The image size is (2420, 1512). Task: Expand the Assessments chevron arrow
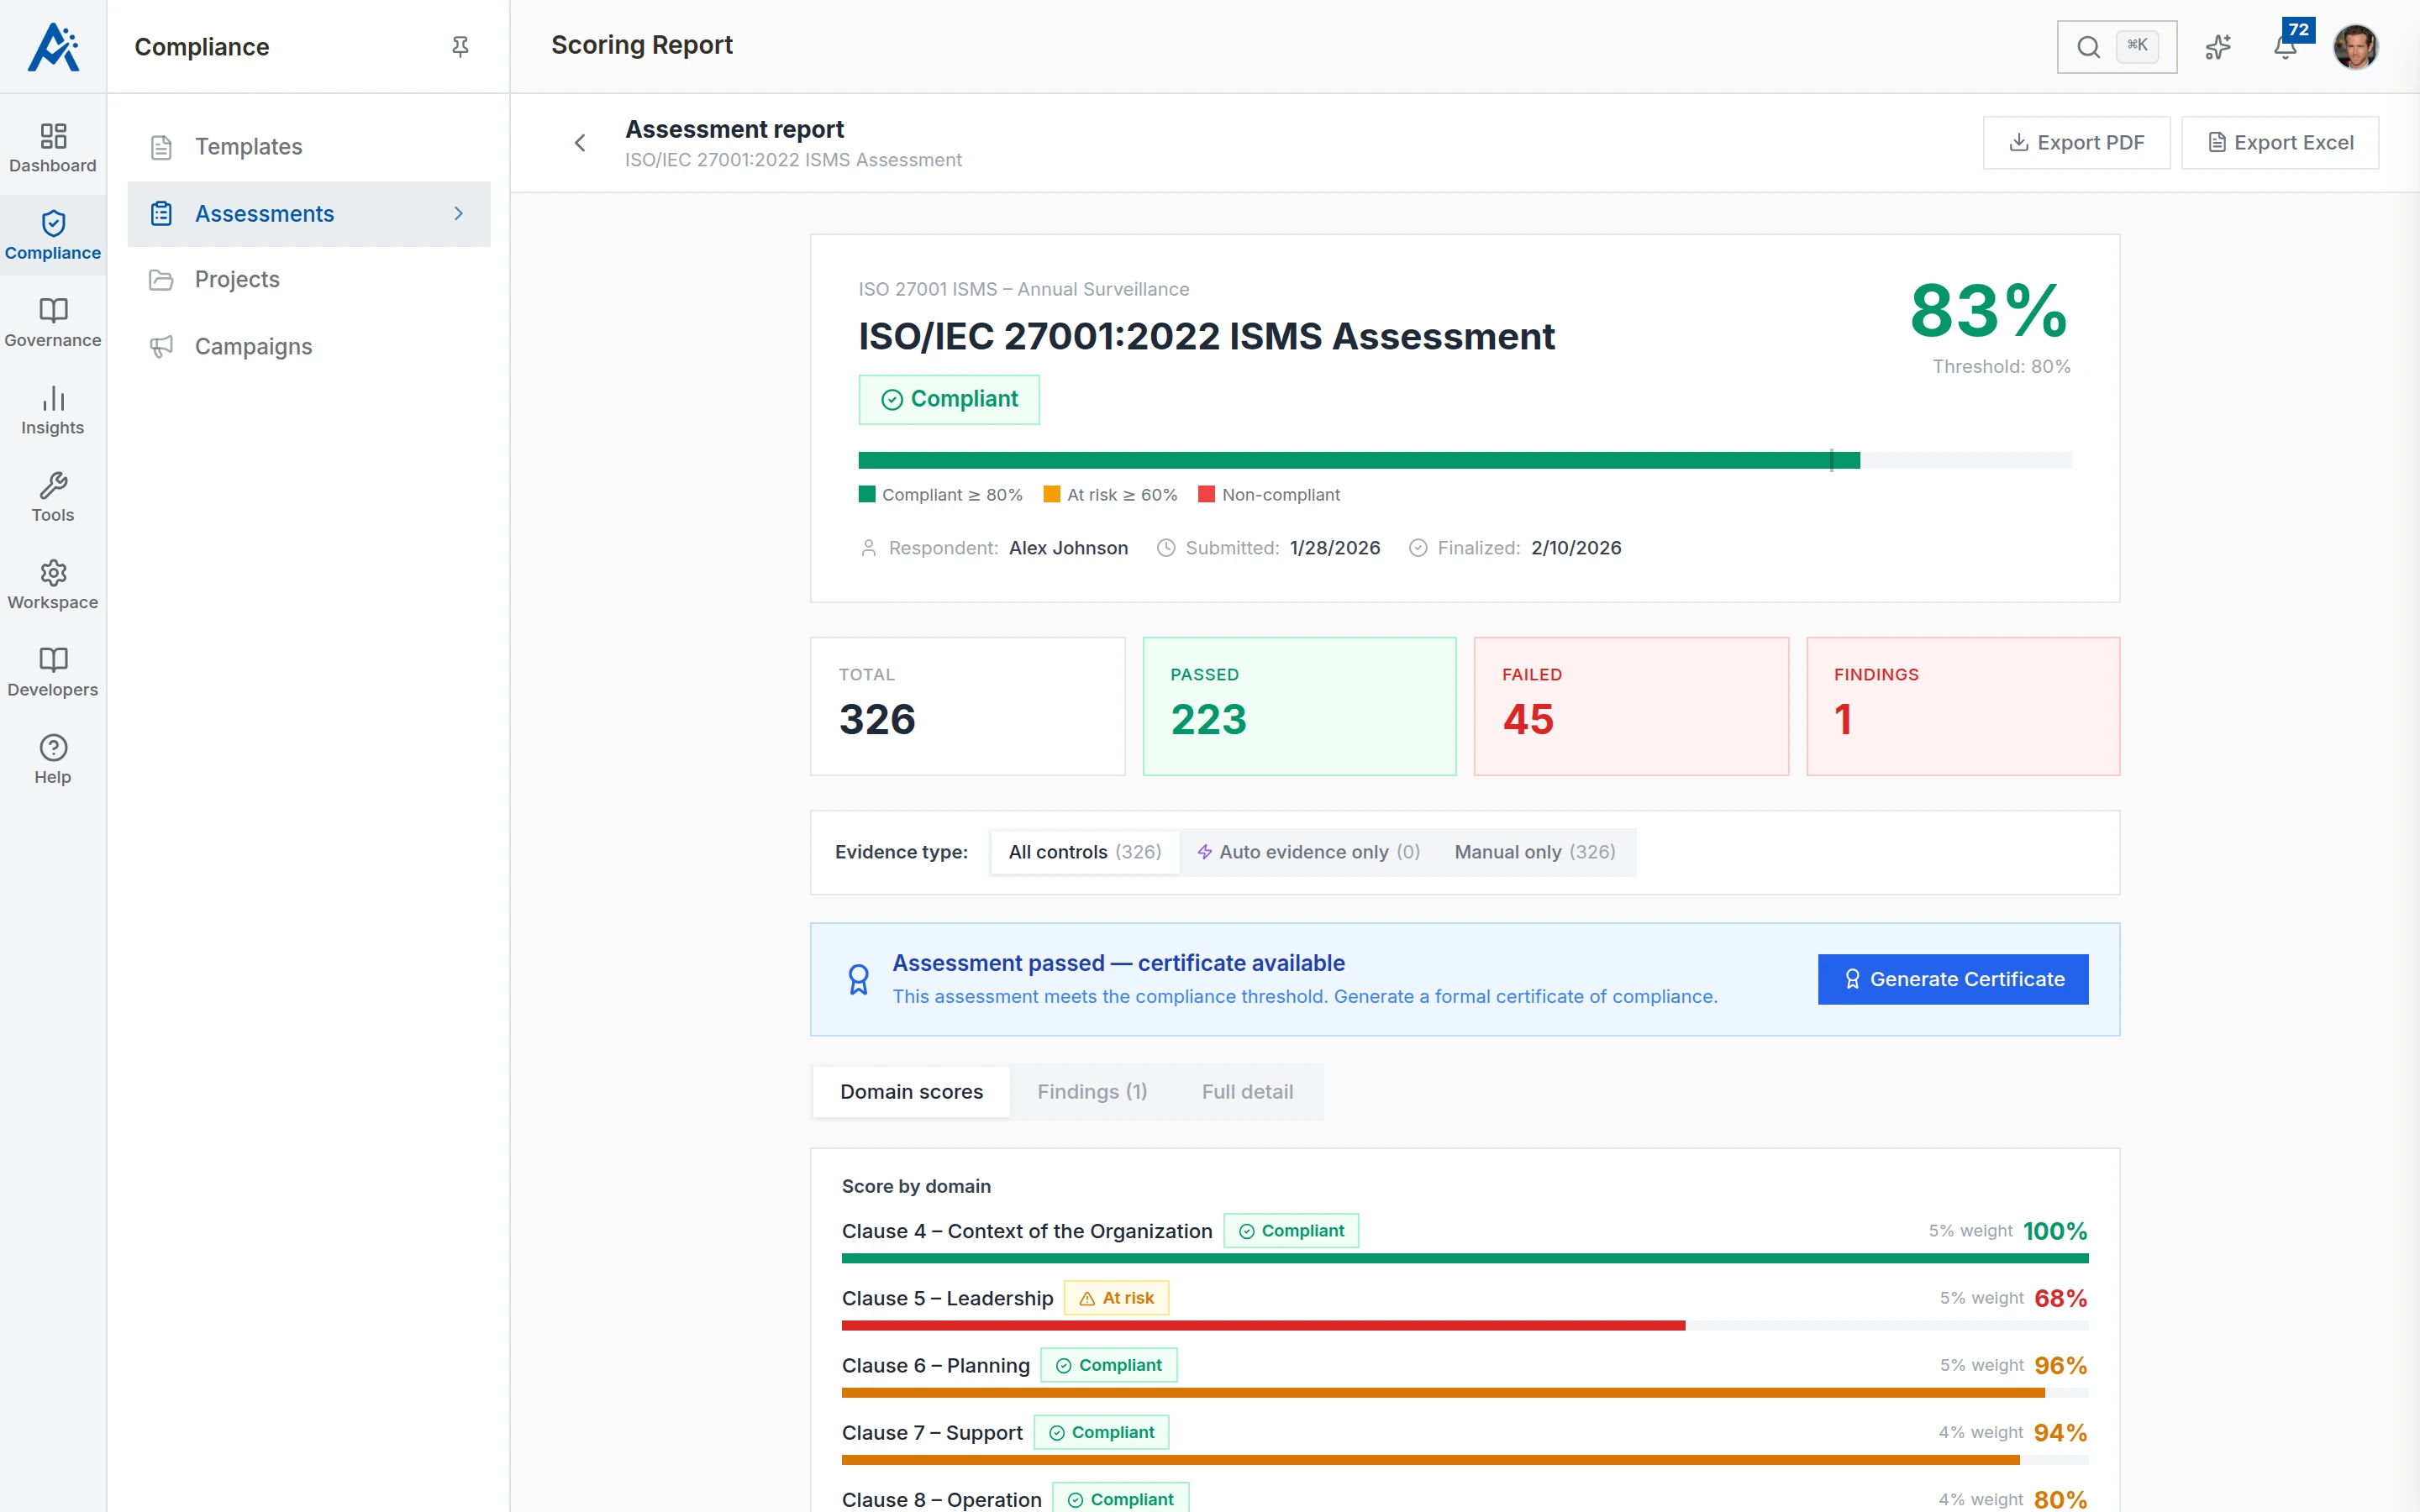pos(459,214)
